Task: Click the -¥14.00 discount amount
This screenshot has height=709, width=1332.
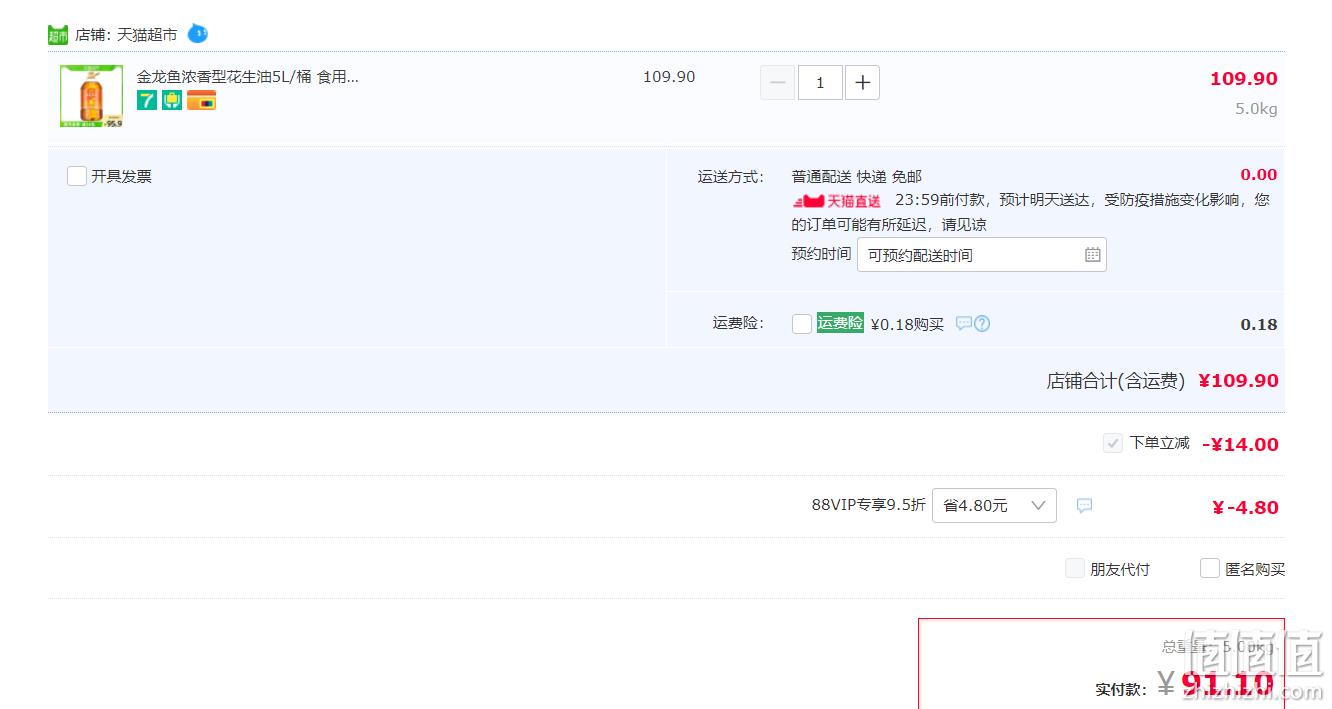Action: point(1240,445)
